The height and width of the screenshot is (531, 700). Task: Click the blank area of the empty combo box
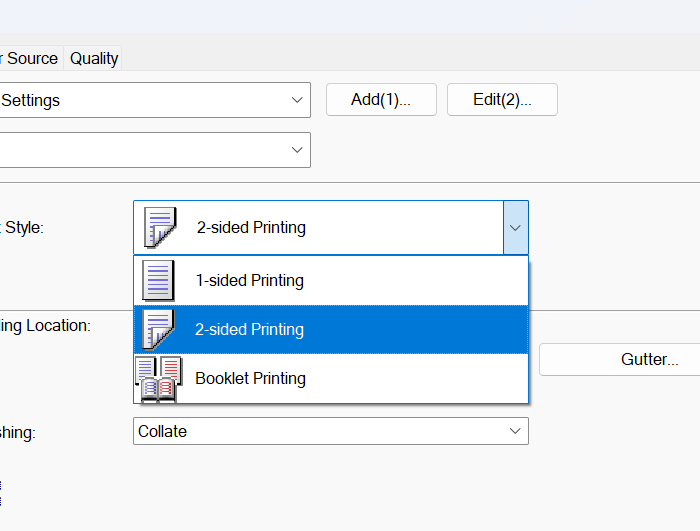click(140, 150)
